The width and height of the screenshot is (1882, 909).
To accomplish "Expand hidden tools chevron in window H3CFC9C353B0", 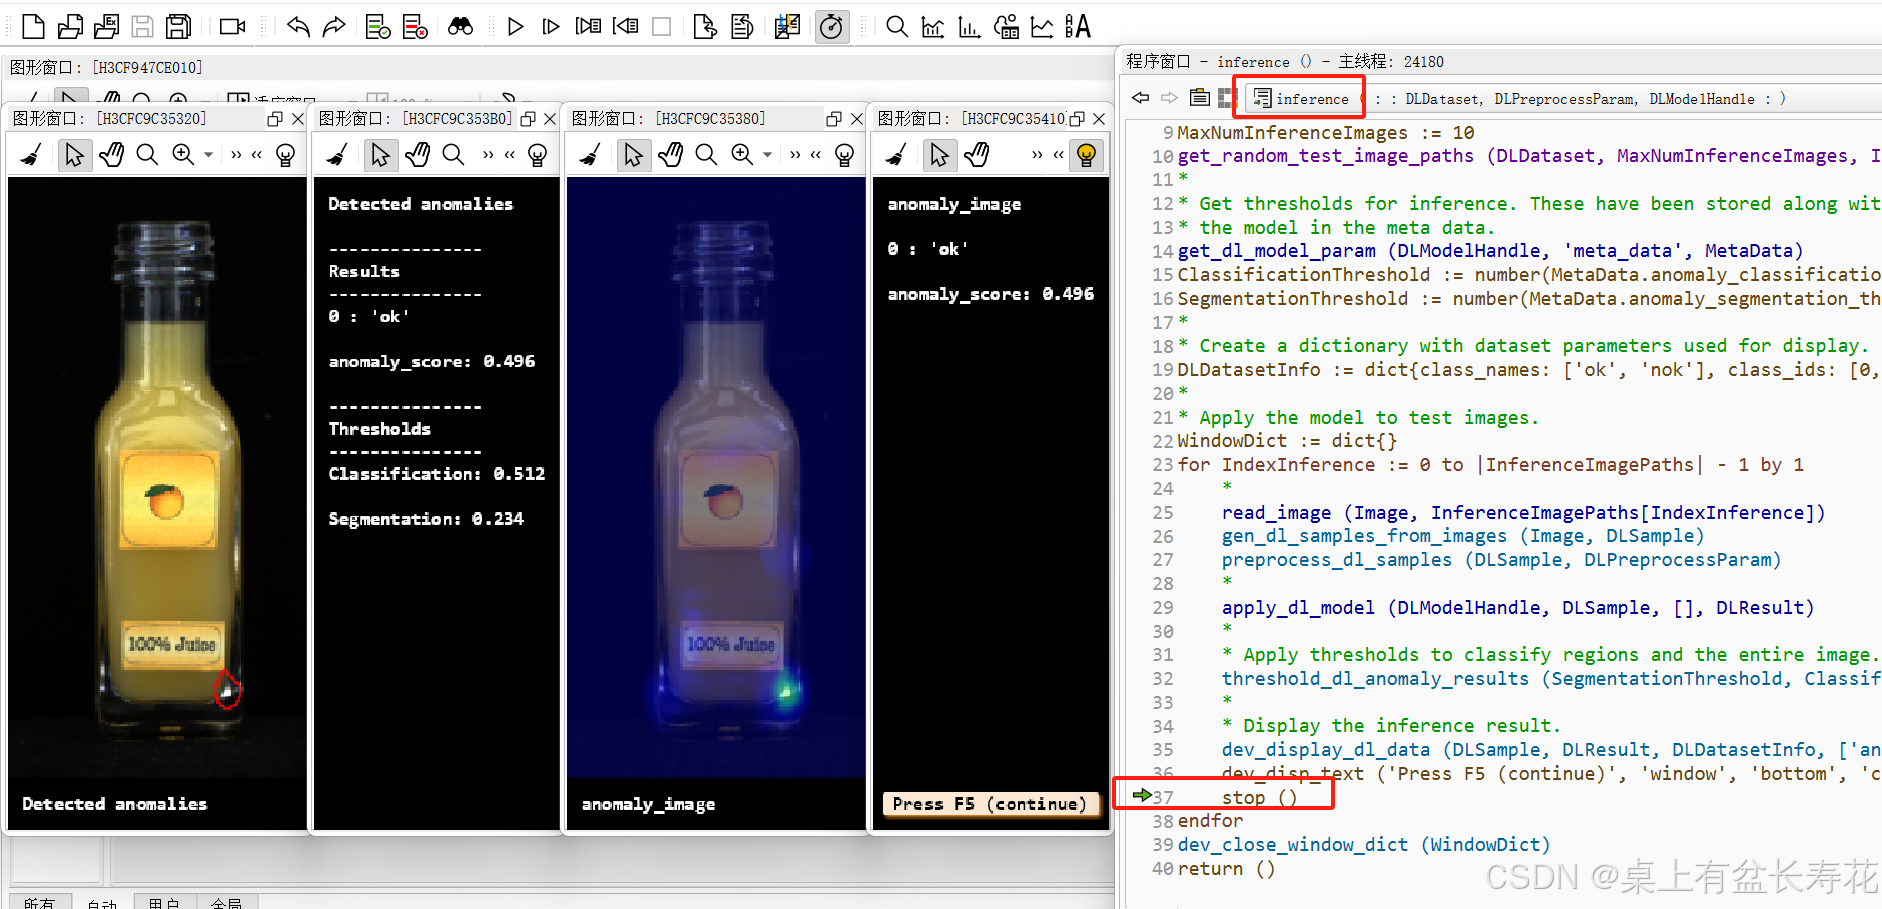I will point(488,155).
